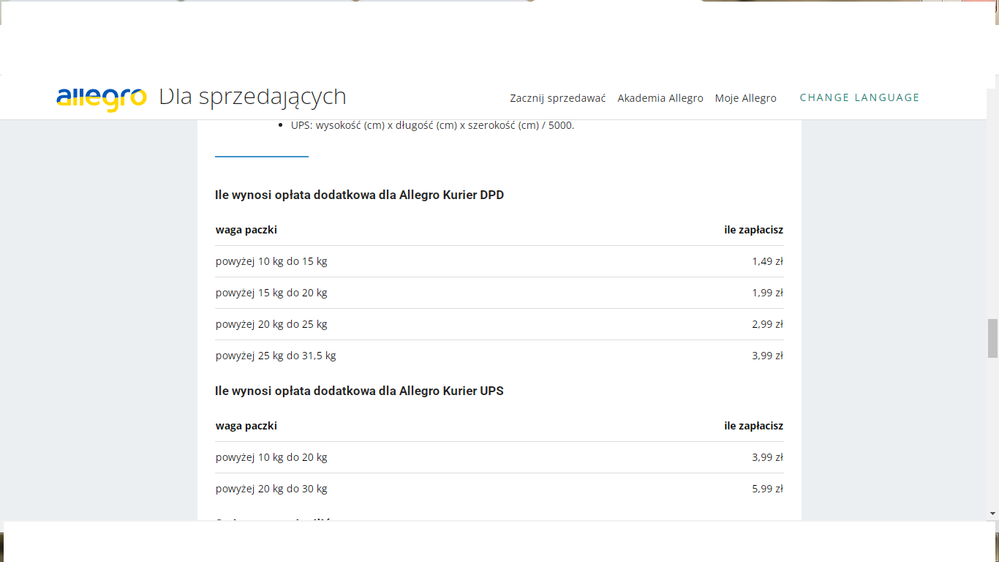This screenshot has width=999, height=562.
Task: Open the Zacznij sprzedawać menu item
Action: (x=557, y=98)
